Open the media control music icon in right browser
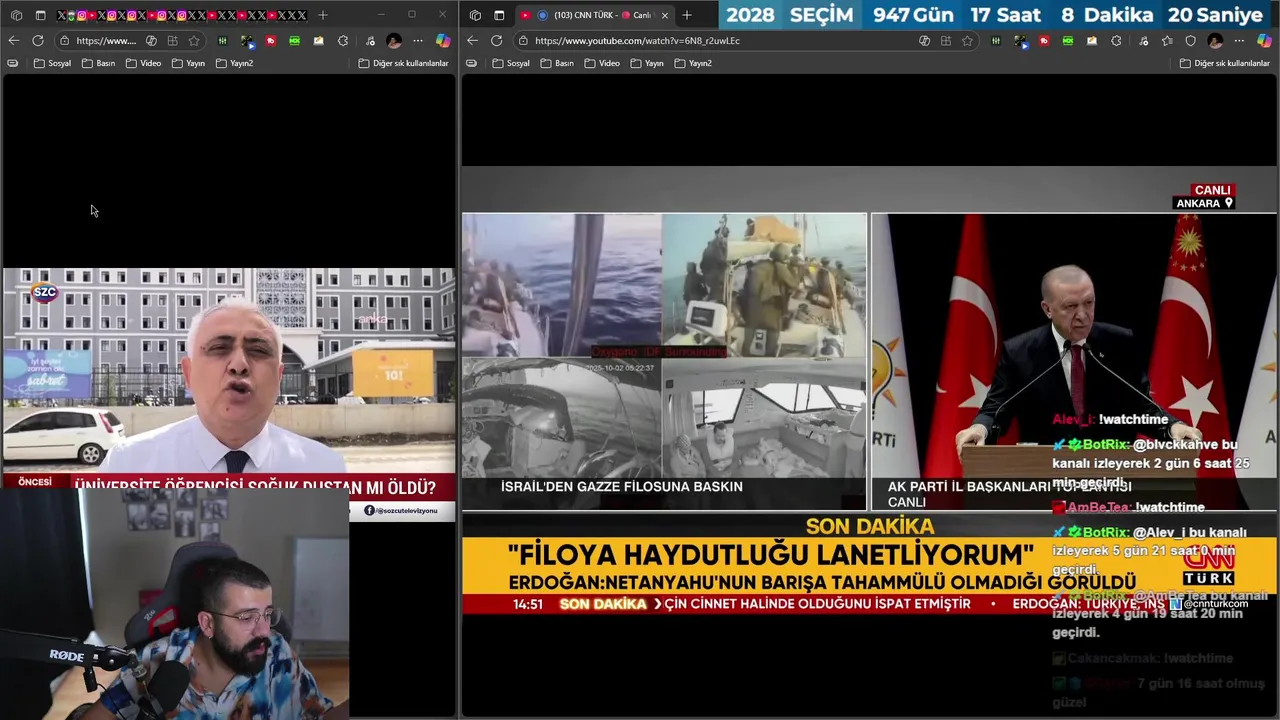The height and width of the screenshot is (720, 1280). (1143, 41)
